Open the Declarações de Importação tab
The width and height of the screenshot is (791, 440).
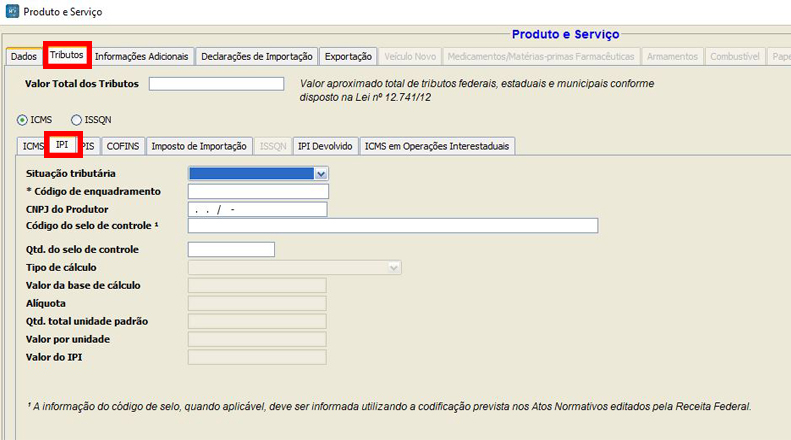click(257, 57)
